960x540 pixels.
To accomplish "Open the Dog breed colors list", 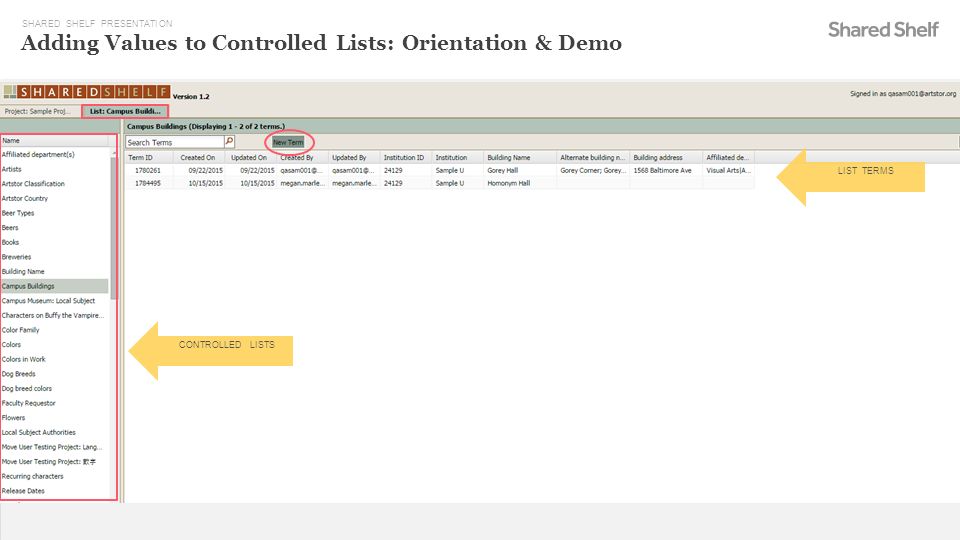I will [x=54, y=389].
